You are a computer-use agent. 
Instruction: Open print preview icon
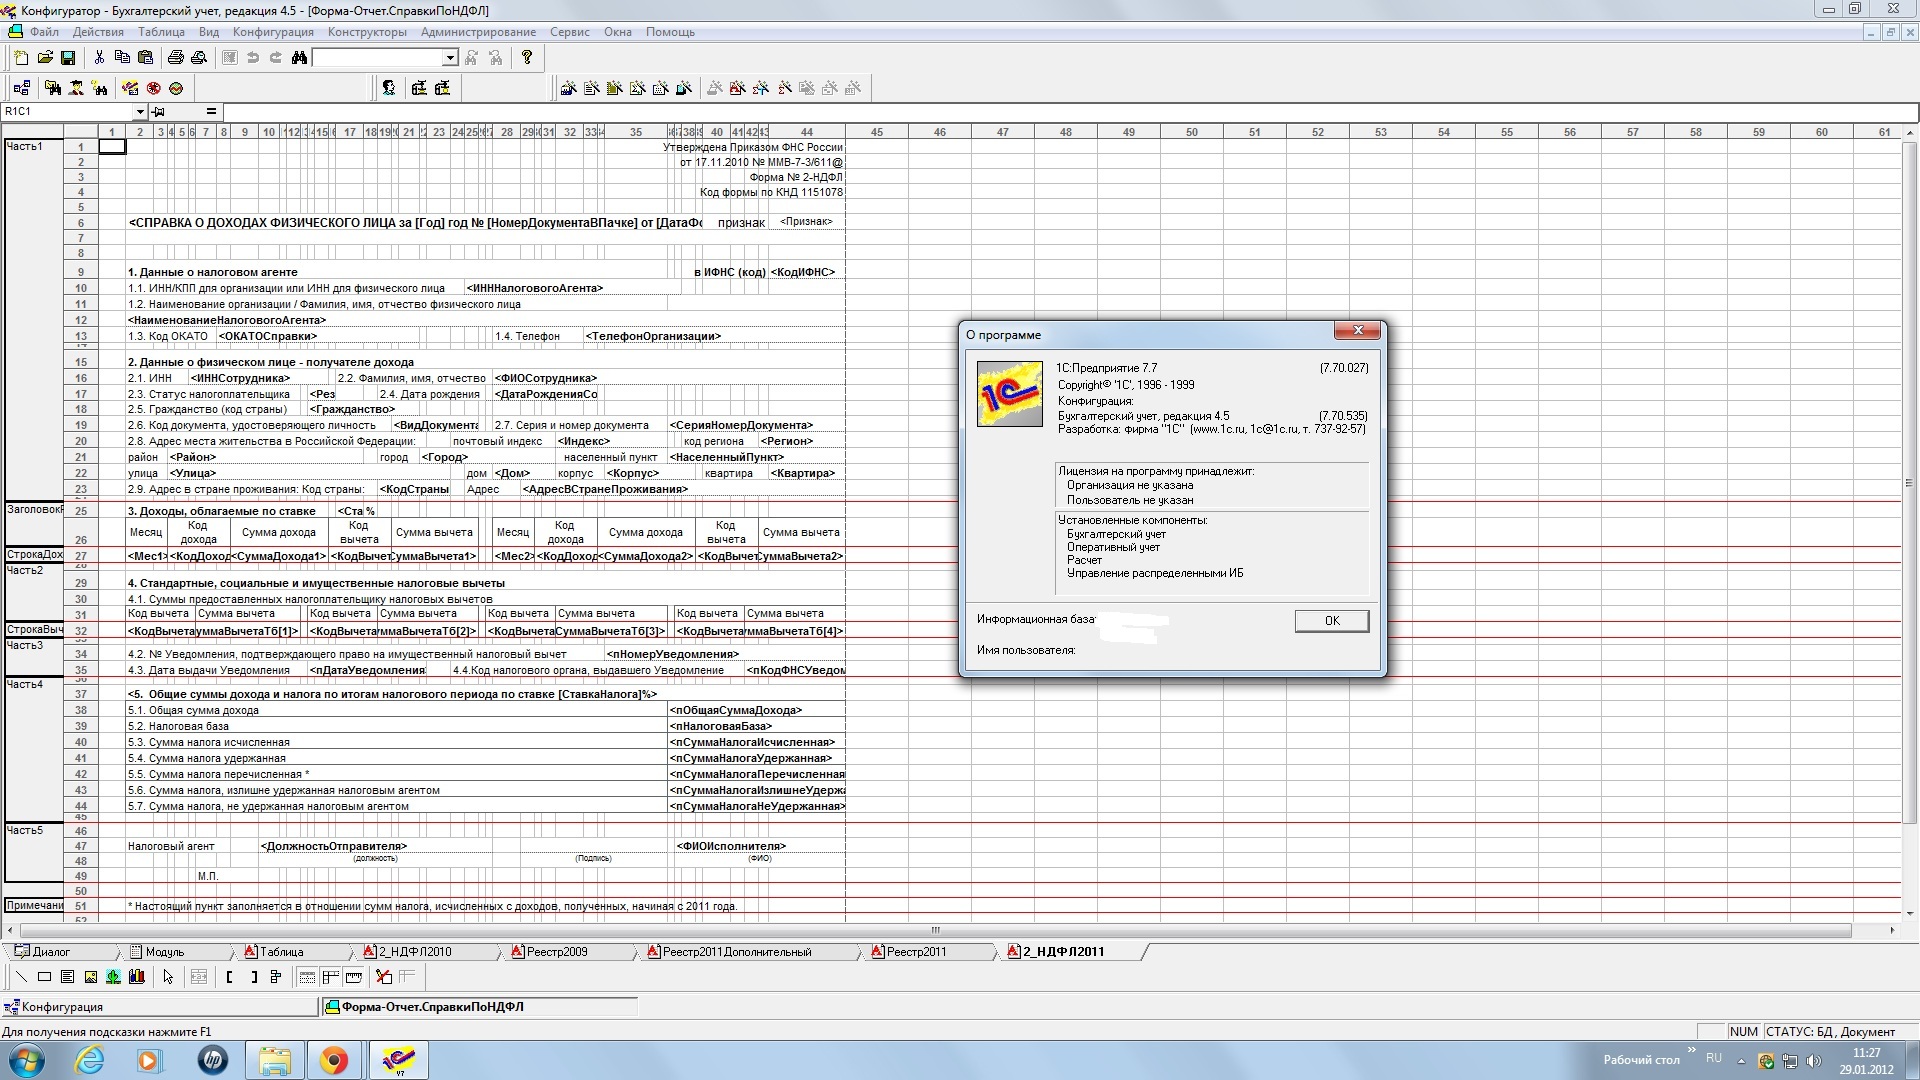pyautogui.click(x=199, y=58)
